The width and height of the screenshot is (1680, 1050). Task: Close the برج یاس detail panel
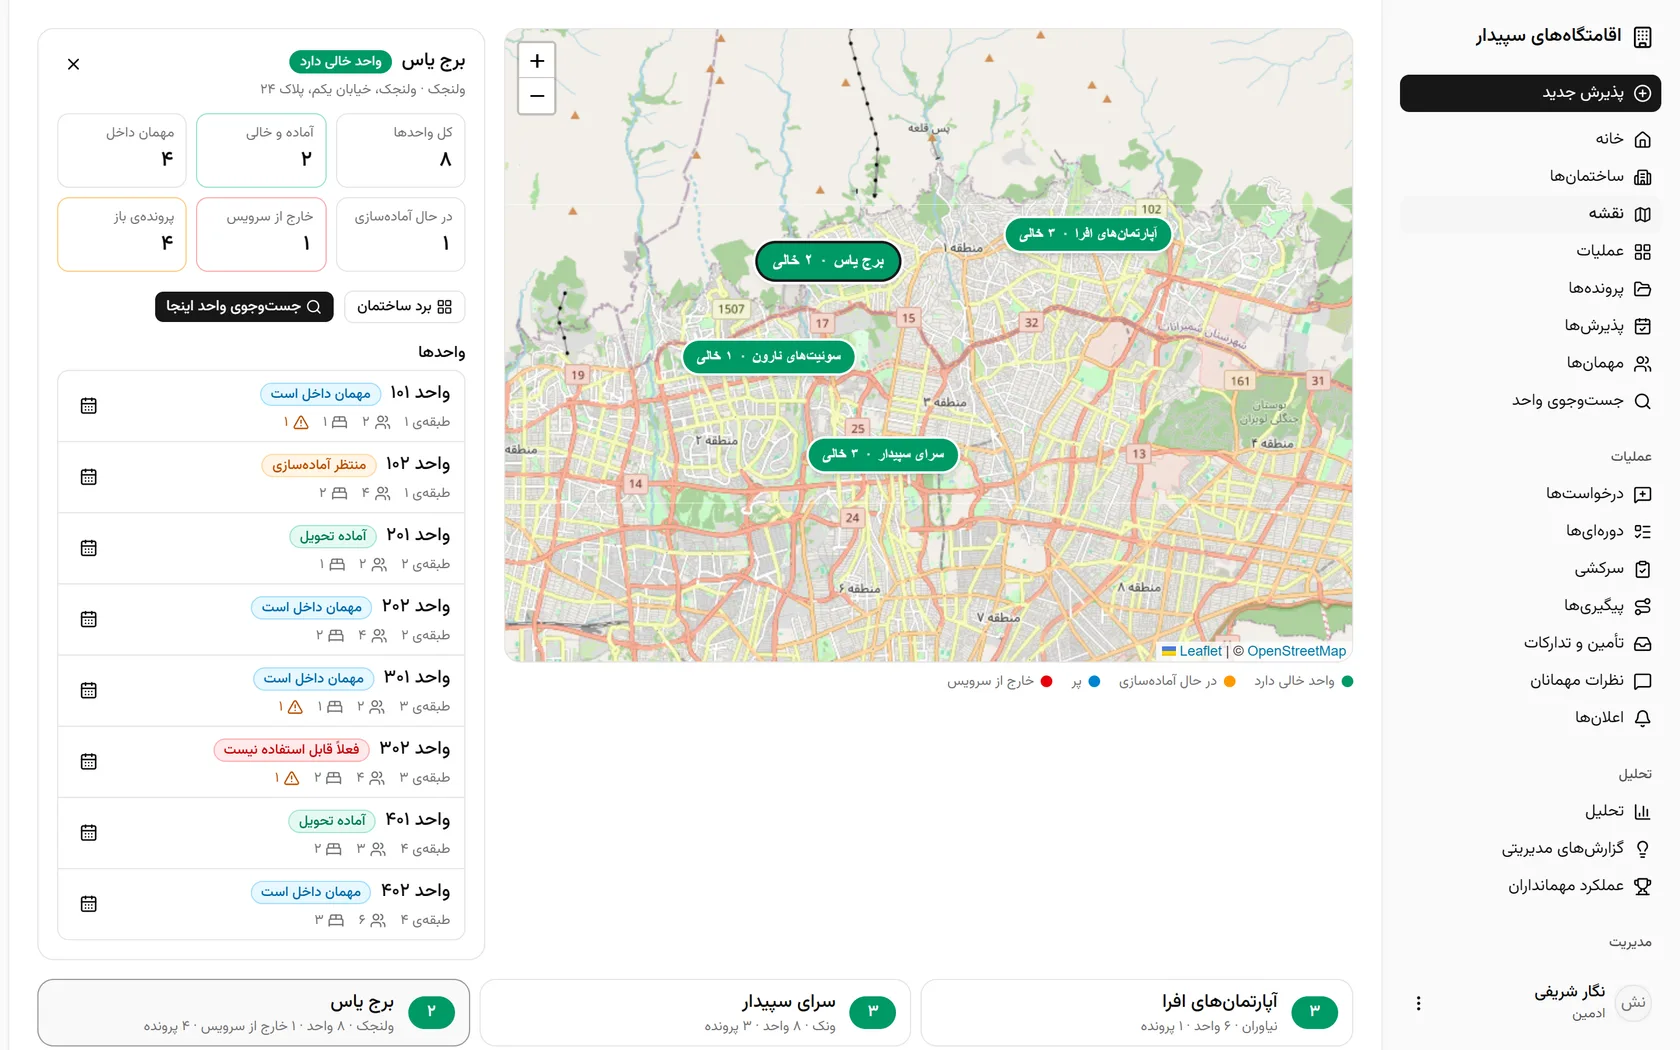pos(73,64)
